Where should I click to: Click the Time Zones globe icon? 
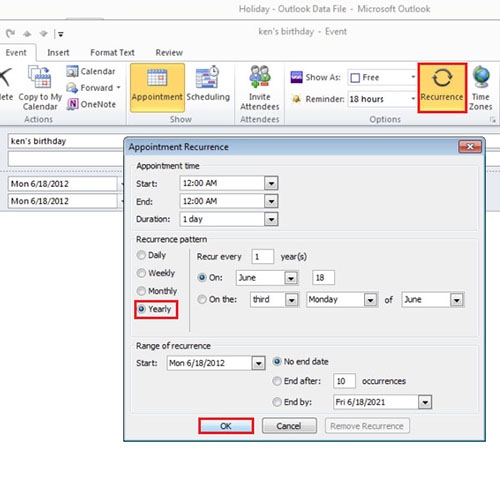[x=481, y=77]
